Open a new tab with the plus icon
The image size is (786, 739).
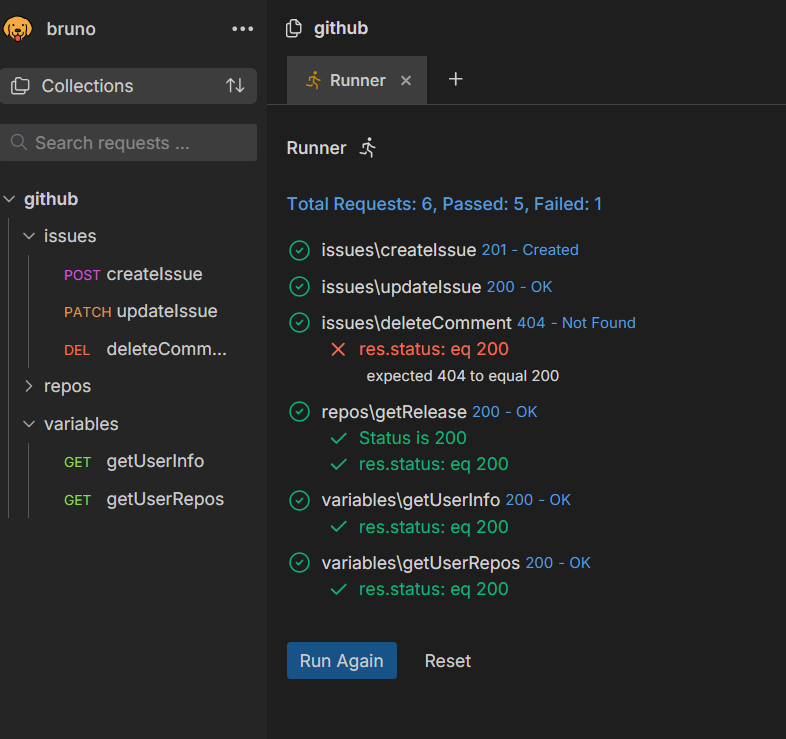[455, 79]
